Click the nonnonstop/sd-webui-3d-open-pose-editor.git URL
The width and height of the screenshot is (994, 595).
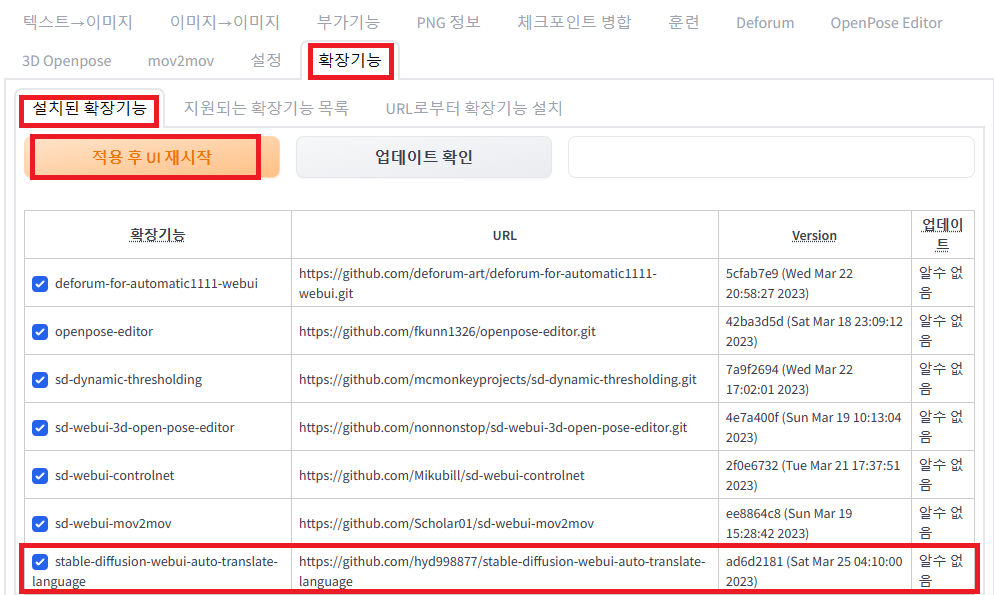(x=493, y=428)
